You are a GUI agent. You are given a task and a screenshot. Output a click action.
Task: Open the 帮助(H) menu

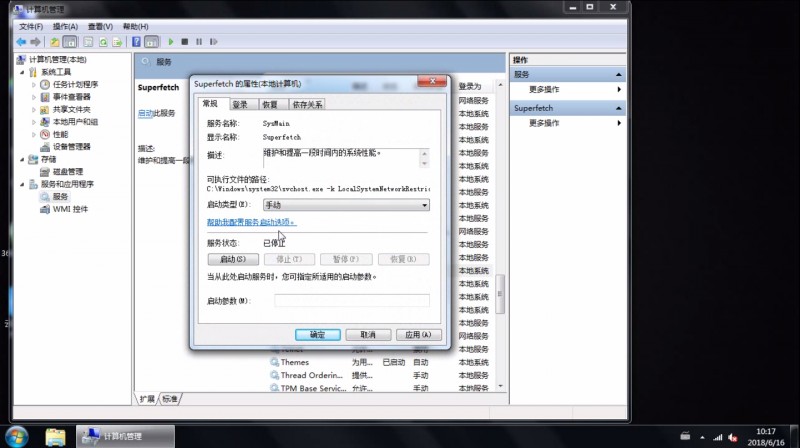click(x=135, y=27)
